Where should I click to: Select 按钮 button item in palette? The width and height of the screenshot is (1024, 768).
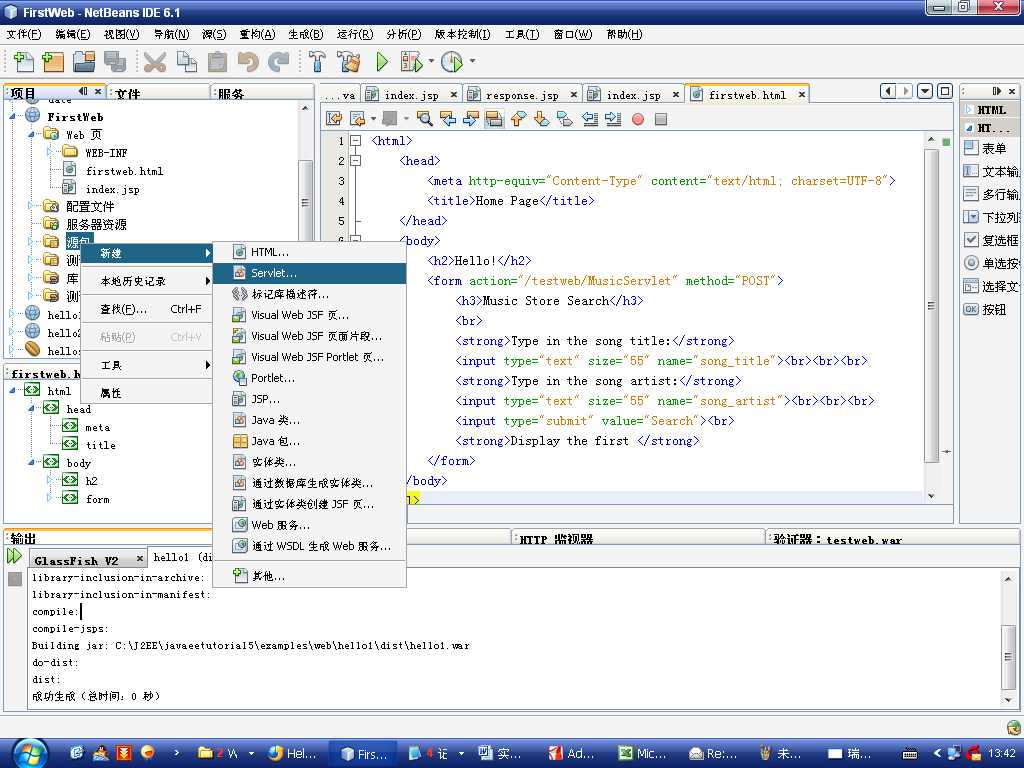(x=989, y=310)
